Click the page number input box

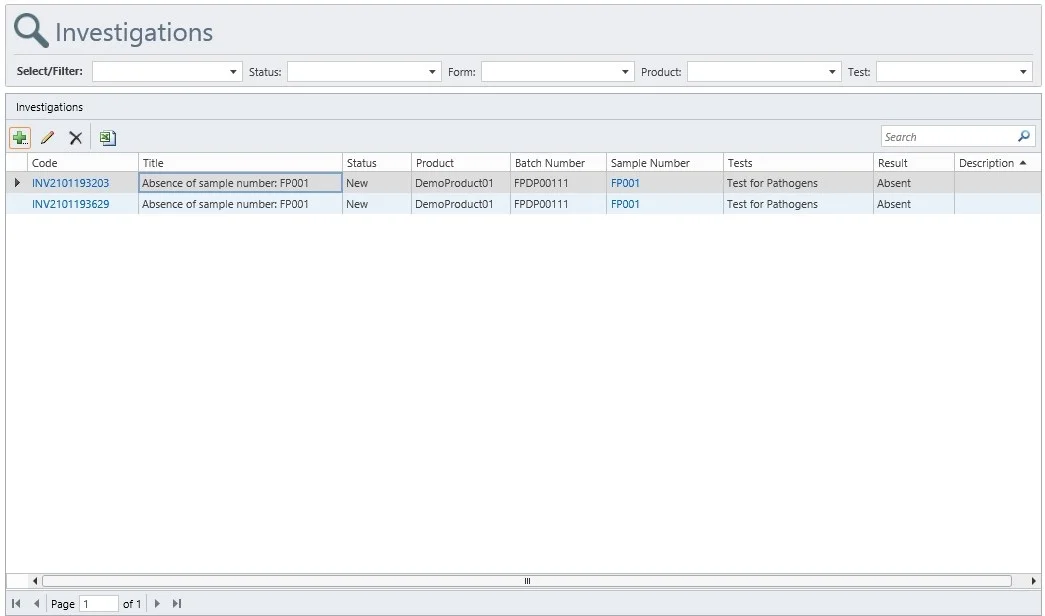(98, 604)
